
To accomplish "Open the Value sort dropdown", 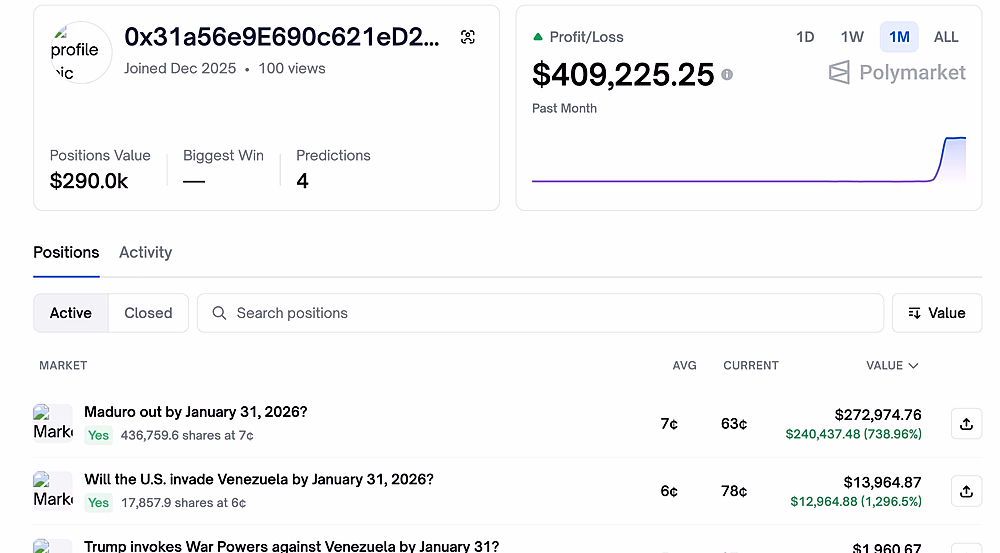I will (936, 313).
